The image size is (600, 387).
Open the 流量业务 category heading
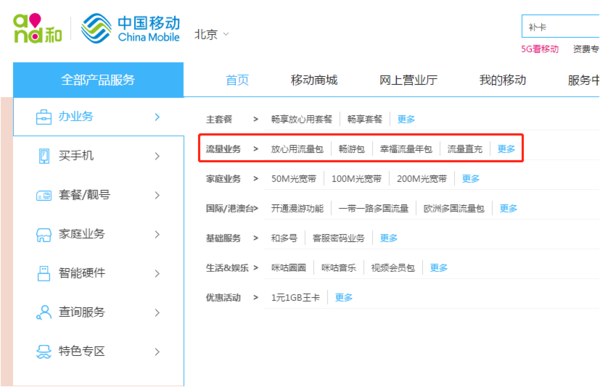(x=223, y=149)
